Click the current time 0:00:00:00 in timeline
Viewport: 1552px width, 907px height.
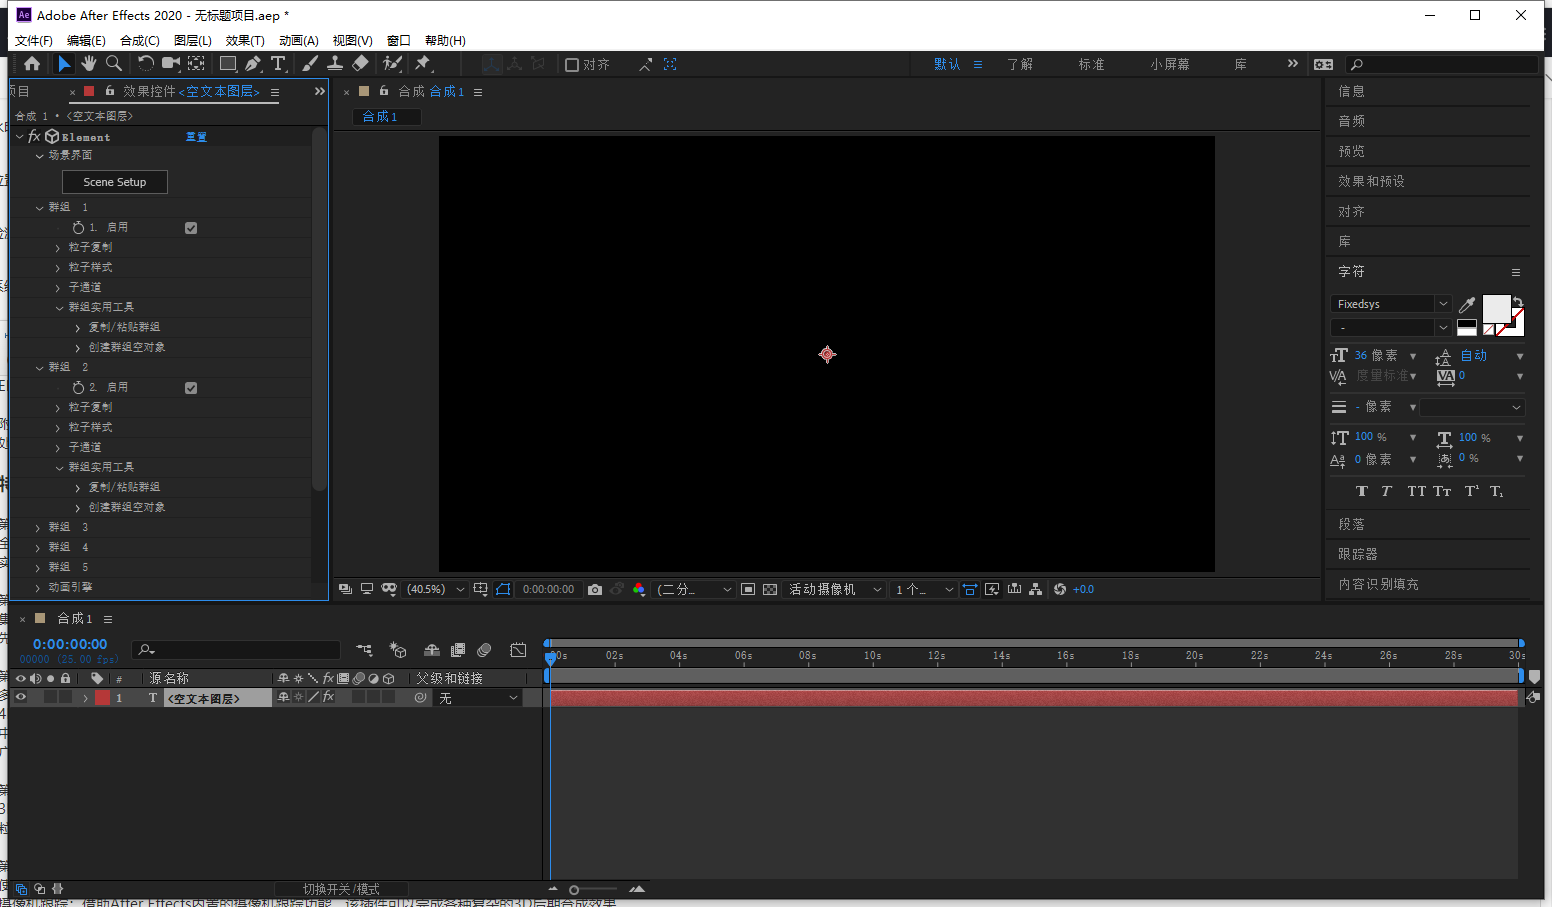(x=70, y=644)
